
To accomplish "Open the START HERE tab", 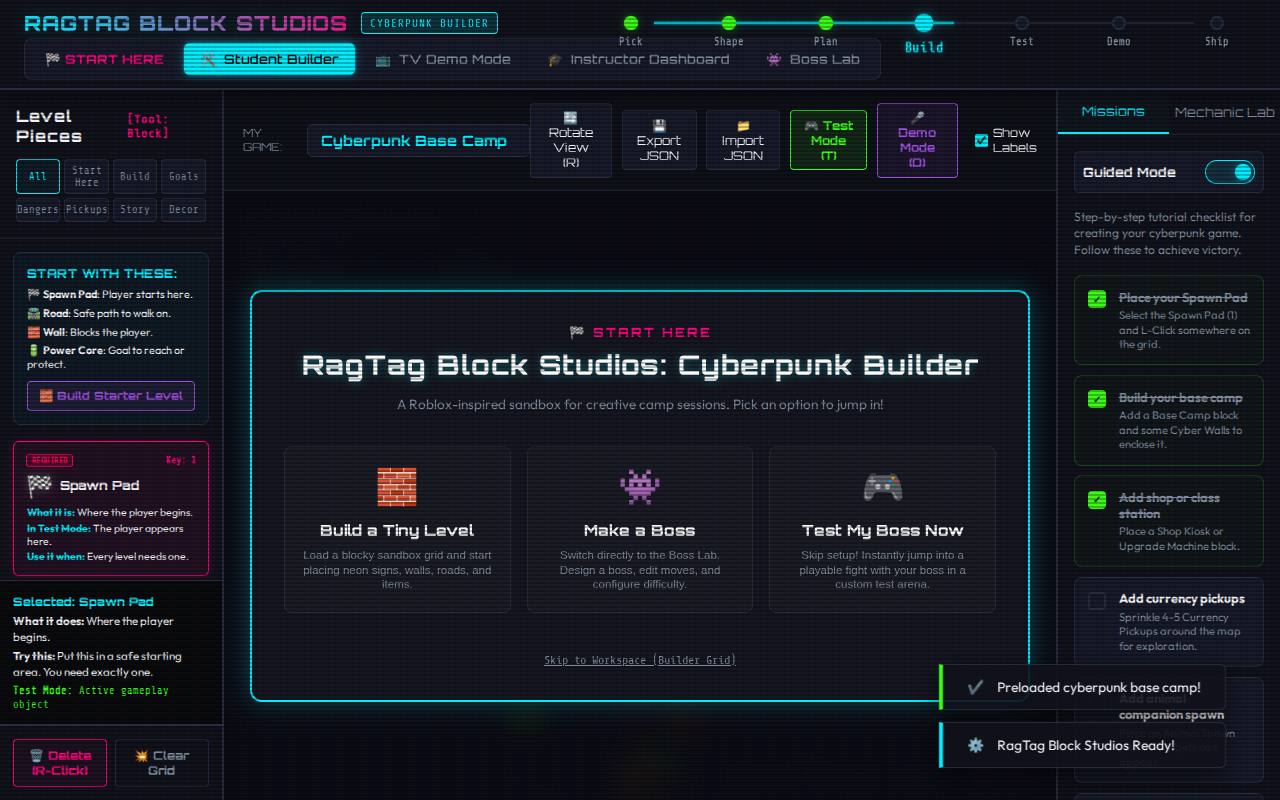I will tap(104, 59).
